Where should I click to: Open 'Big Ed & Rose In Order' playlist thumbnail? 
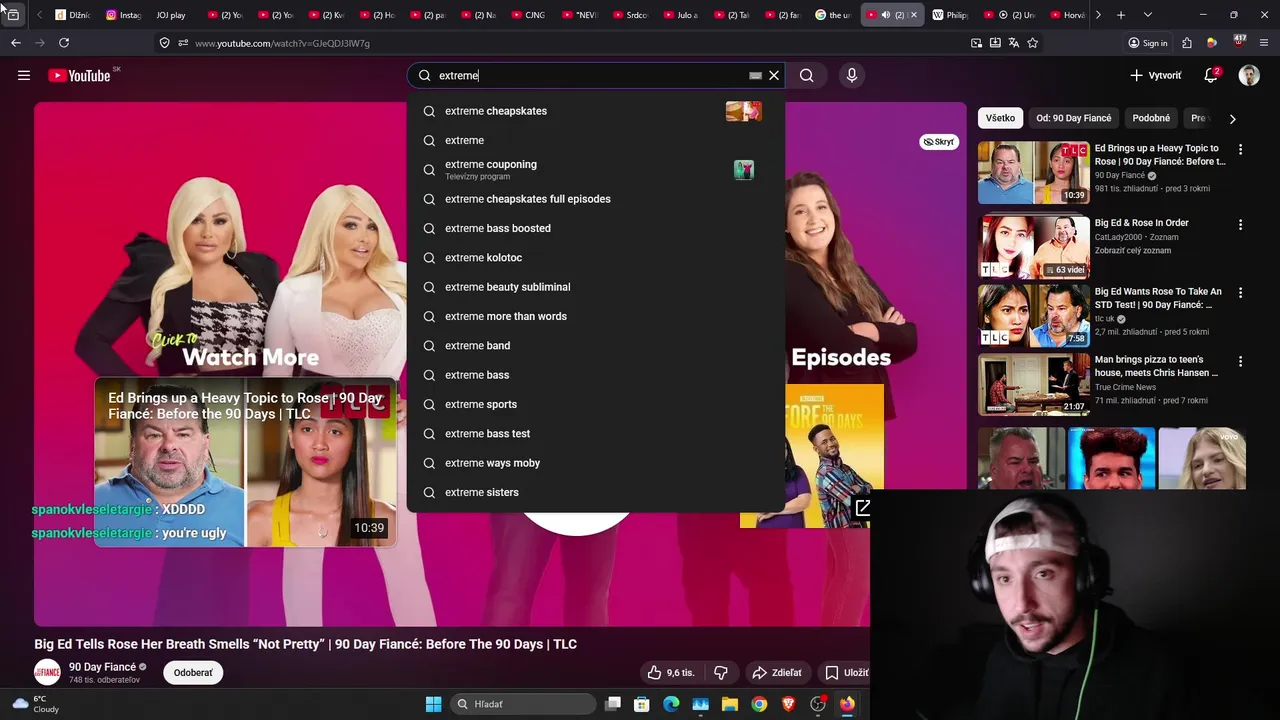click(x=1033, y=246)
